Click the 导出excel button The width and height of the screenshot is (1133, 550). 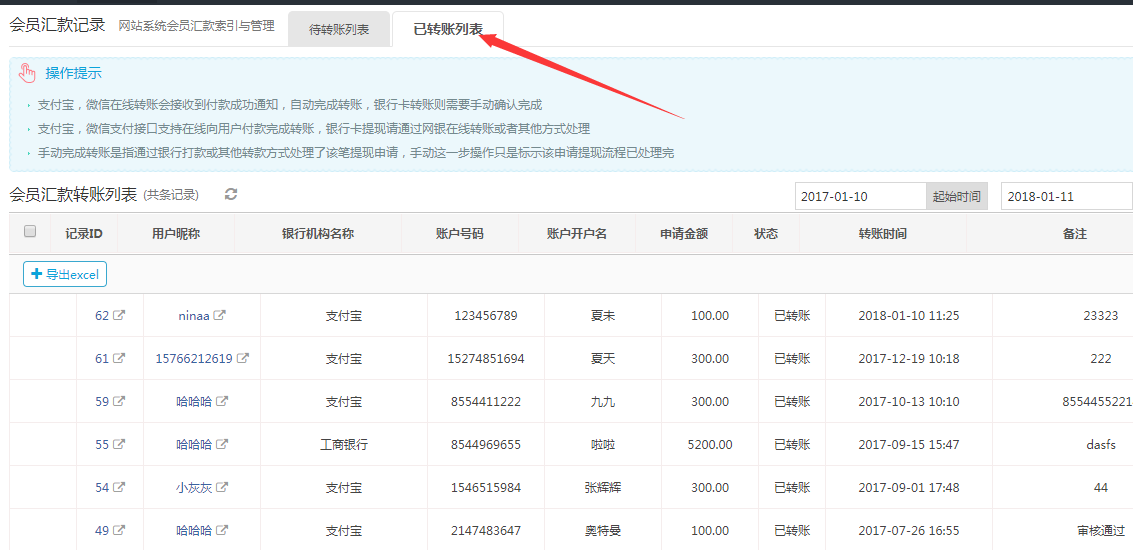pos(65,274)
